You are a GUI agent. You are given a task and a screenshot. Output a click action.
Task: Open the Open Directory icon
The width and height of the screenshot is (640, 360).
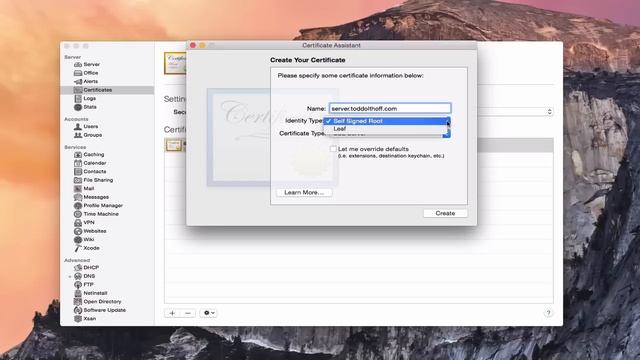click(x=78, y=302)
